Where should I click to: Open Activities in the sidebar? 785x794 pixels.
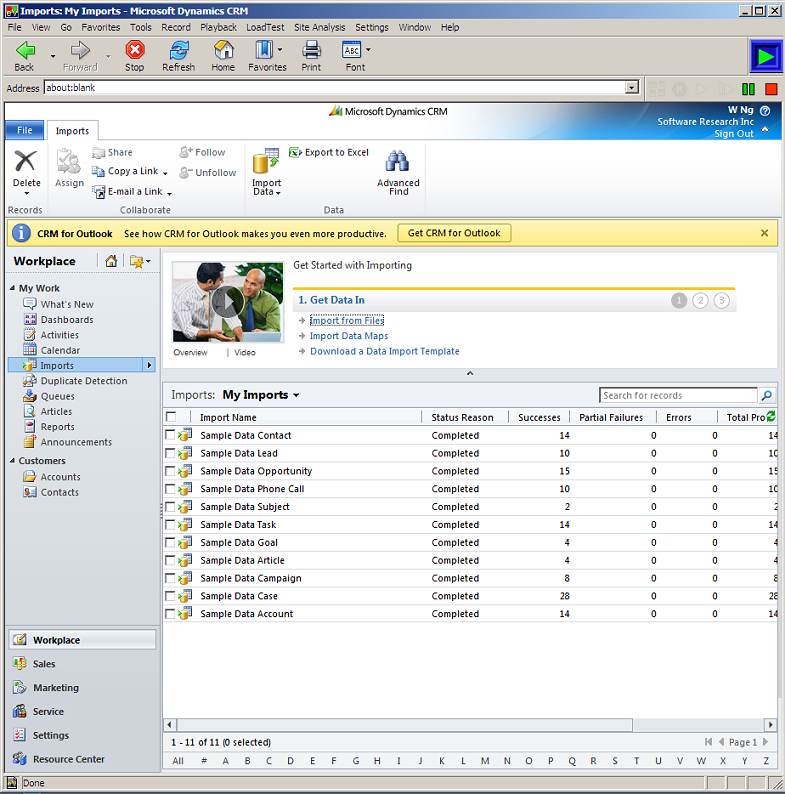coord(59,335)
